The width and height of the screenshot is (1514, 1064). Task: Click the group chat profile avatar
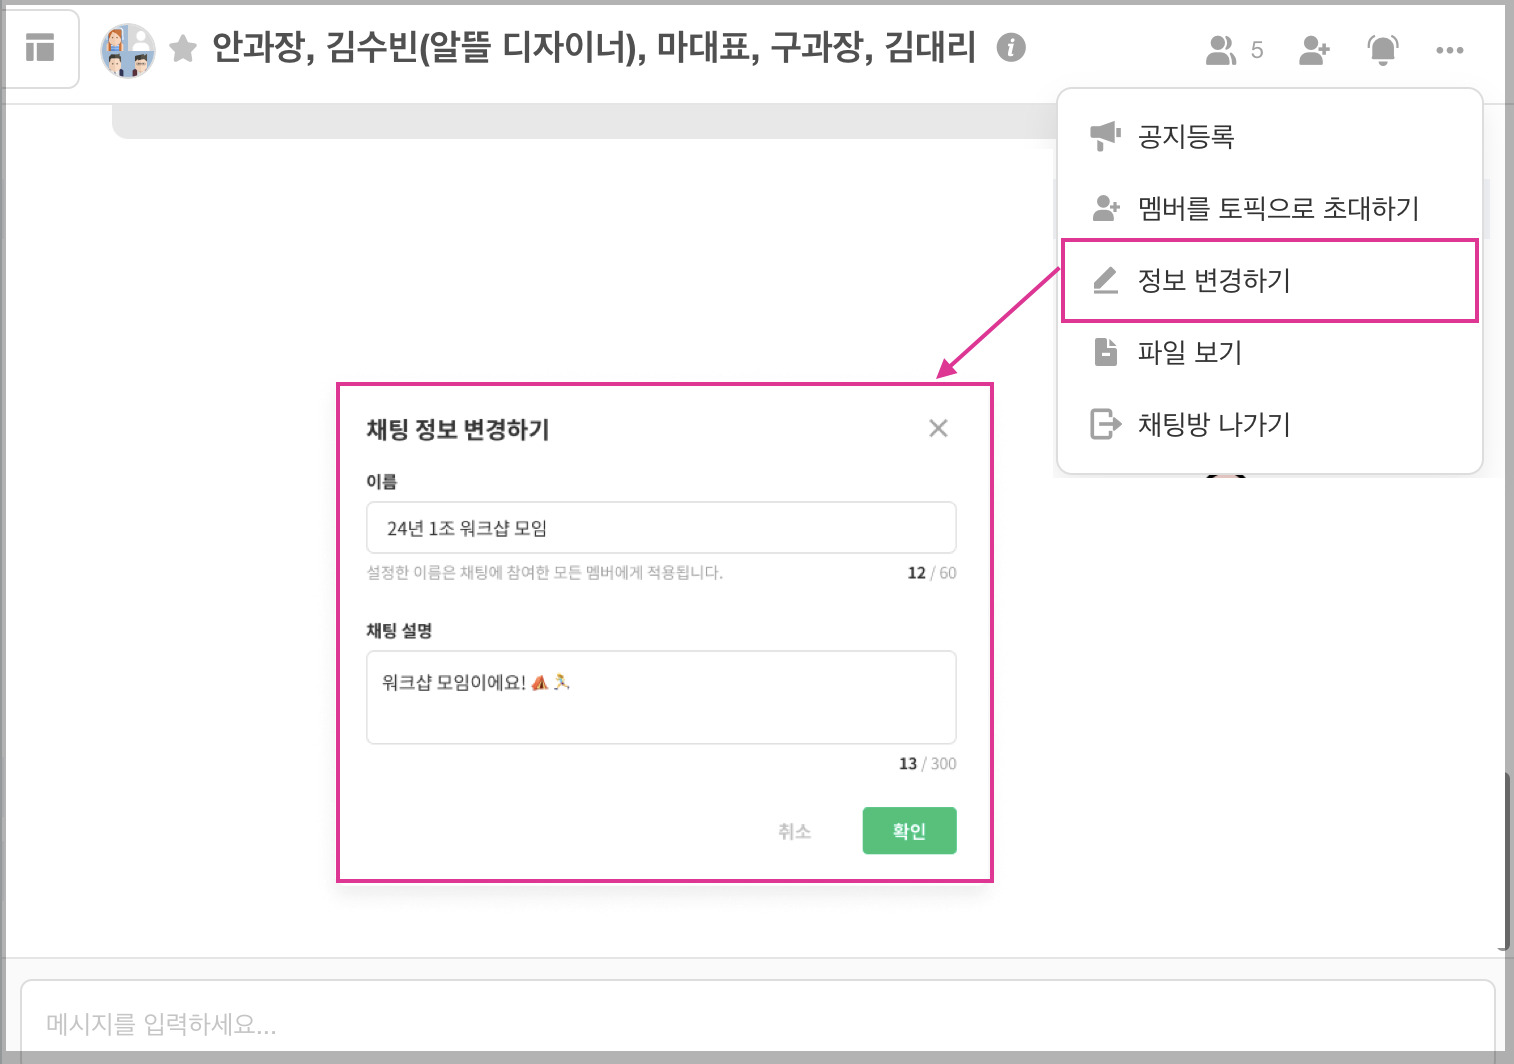(128, 50)
